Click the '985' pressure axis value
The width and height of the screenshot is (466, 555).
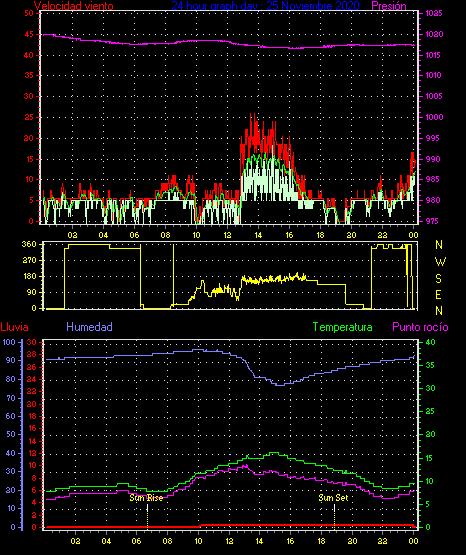tap(433, 179)
